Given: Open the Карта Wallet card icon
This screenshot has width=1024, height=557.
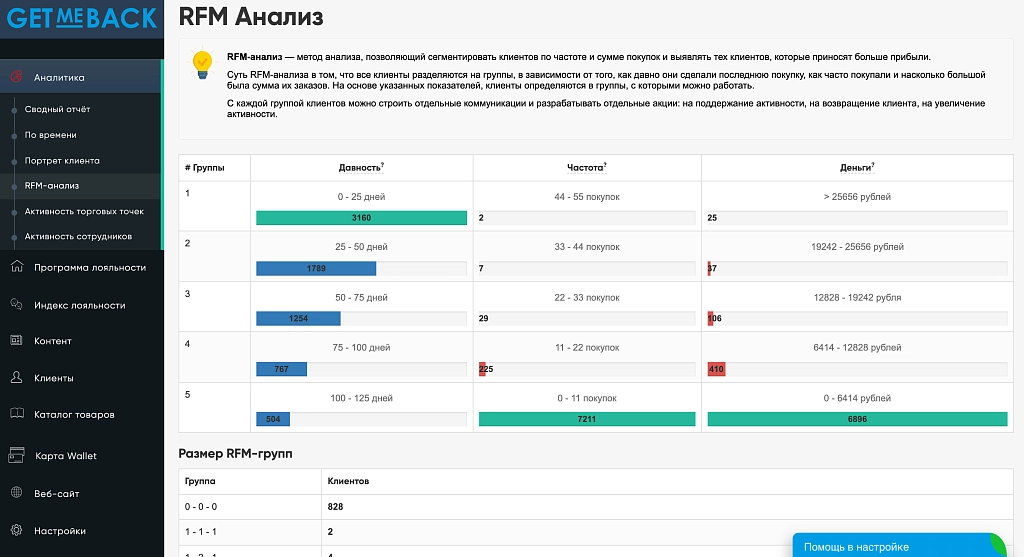Looking at the screenshot, I should 17,455.
